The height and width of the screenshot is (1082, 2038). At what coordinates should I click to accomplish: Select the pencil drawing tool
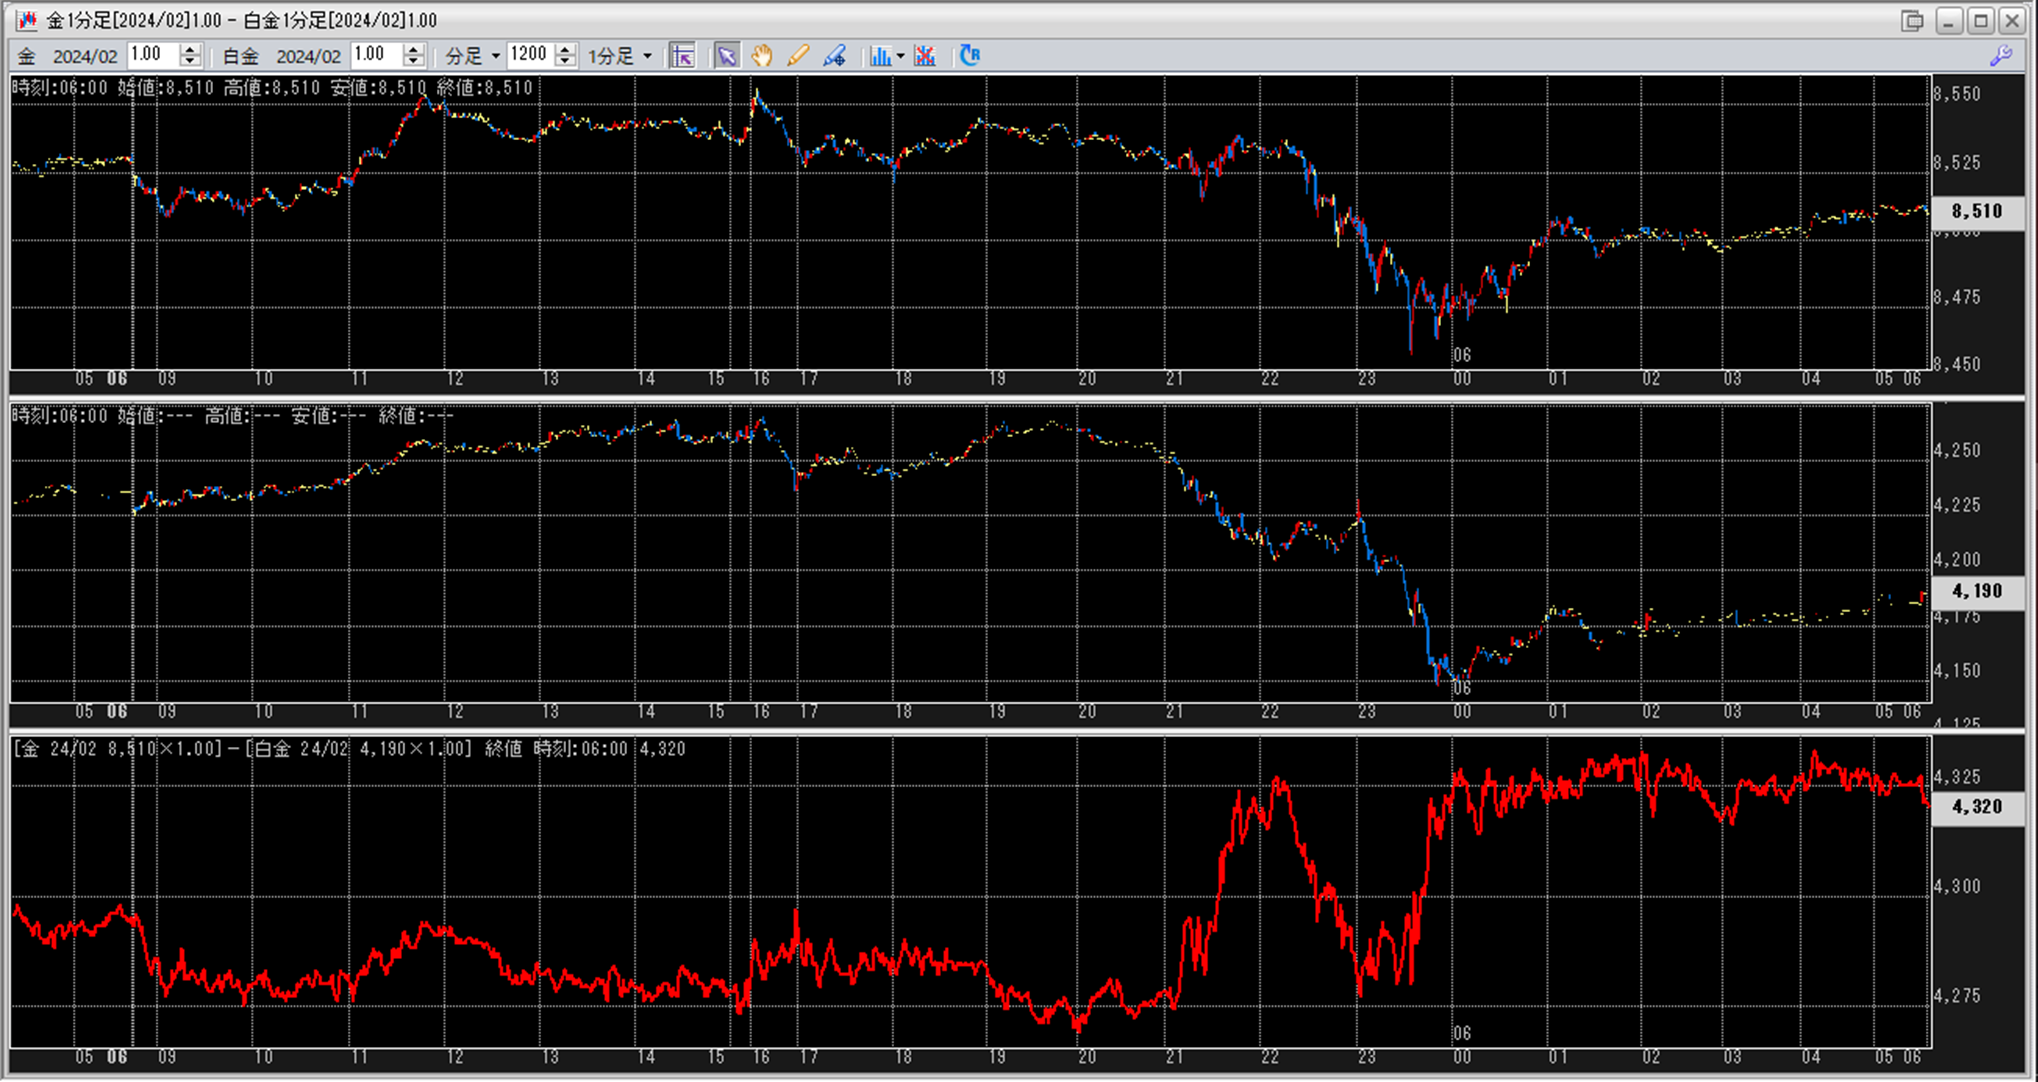(x=797, y=56)
